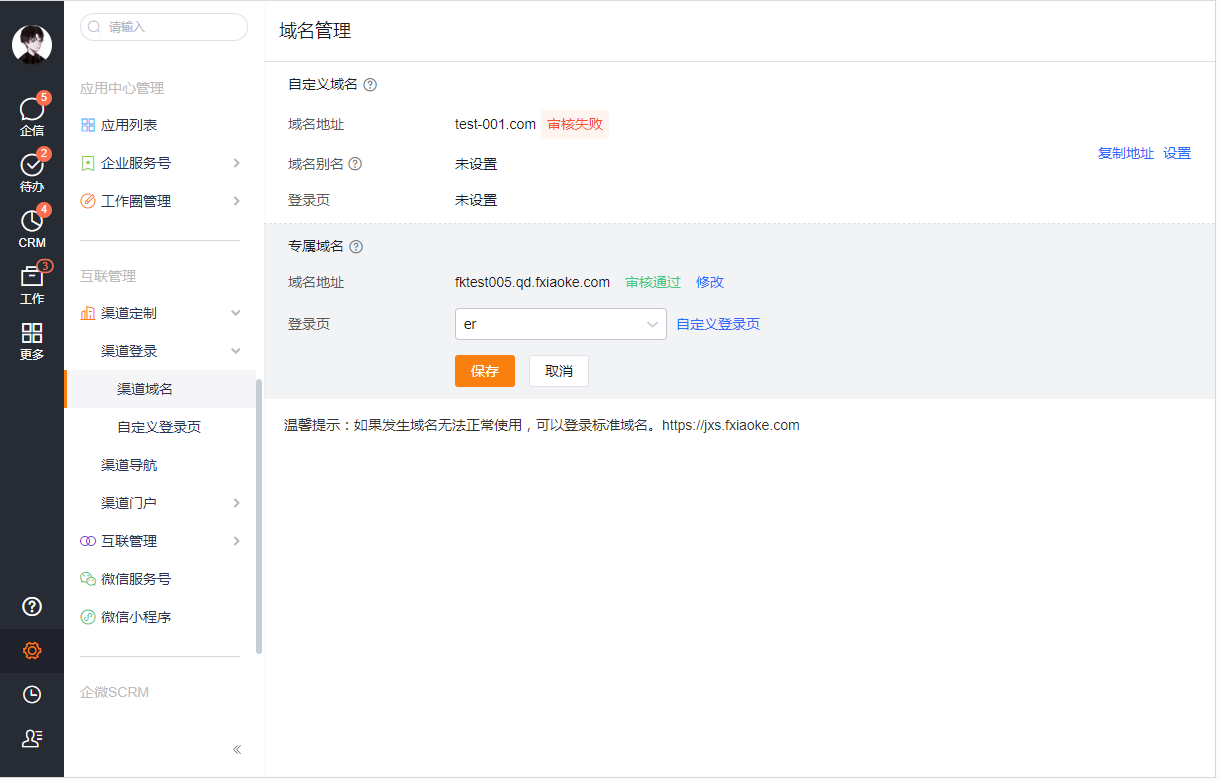
Task: Expand the 企业服务号 submenu
Action: [236, 163]
